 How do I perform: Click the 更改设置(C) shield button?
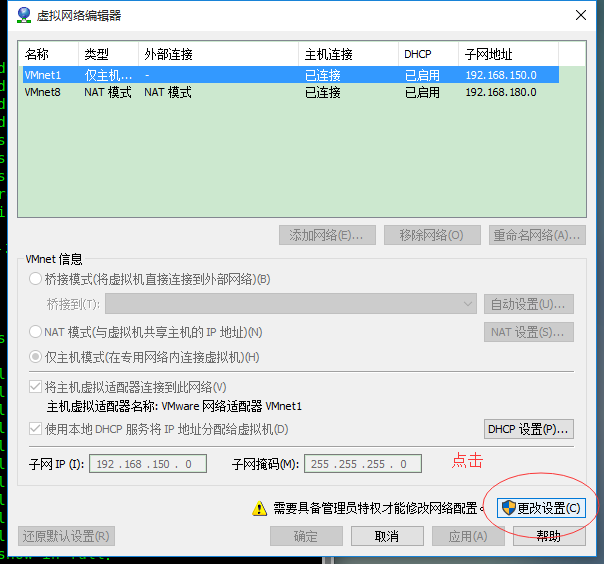(x=541, y=508)
